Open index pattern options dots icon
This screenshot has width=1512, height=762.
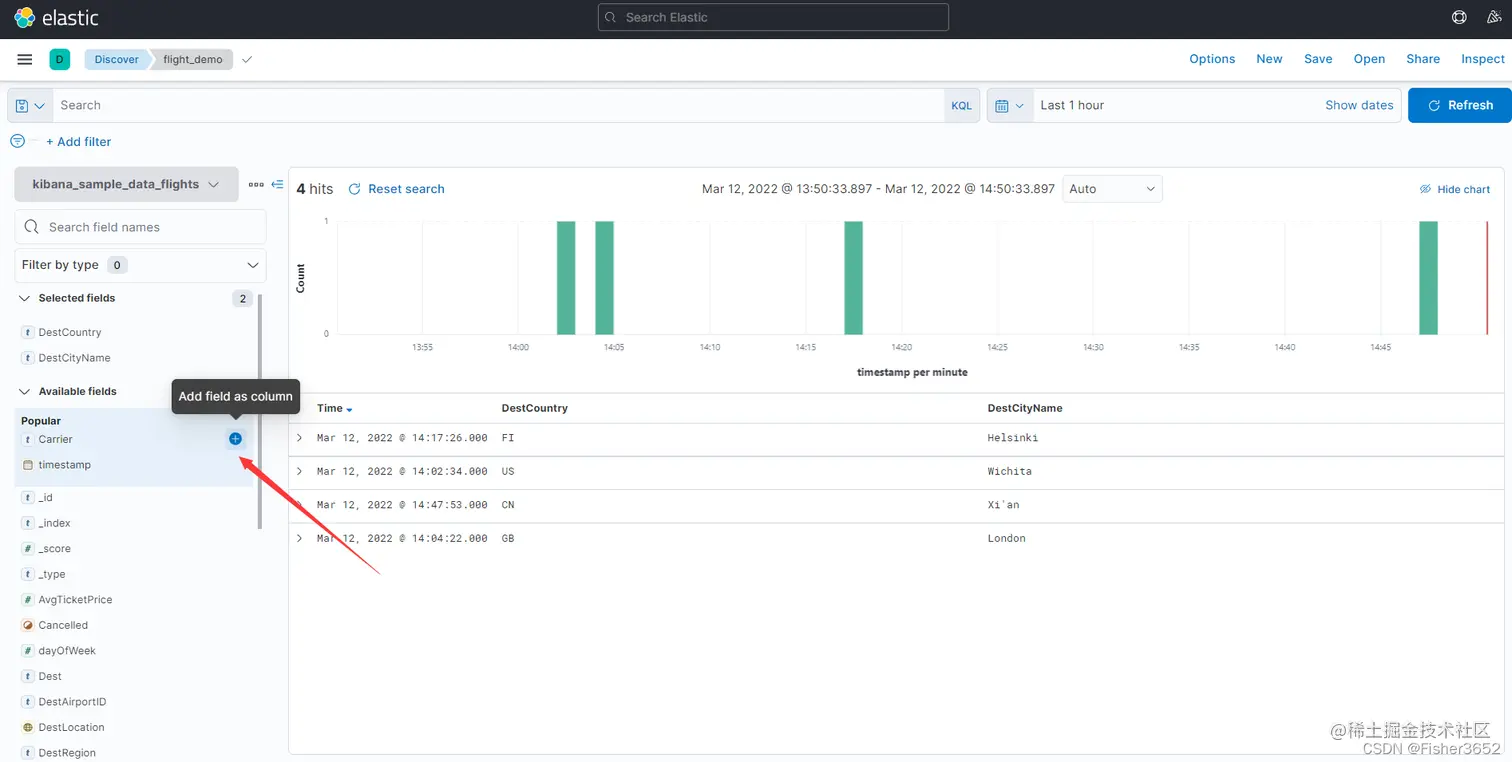[x=256, y=185]
